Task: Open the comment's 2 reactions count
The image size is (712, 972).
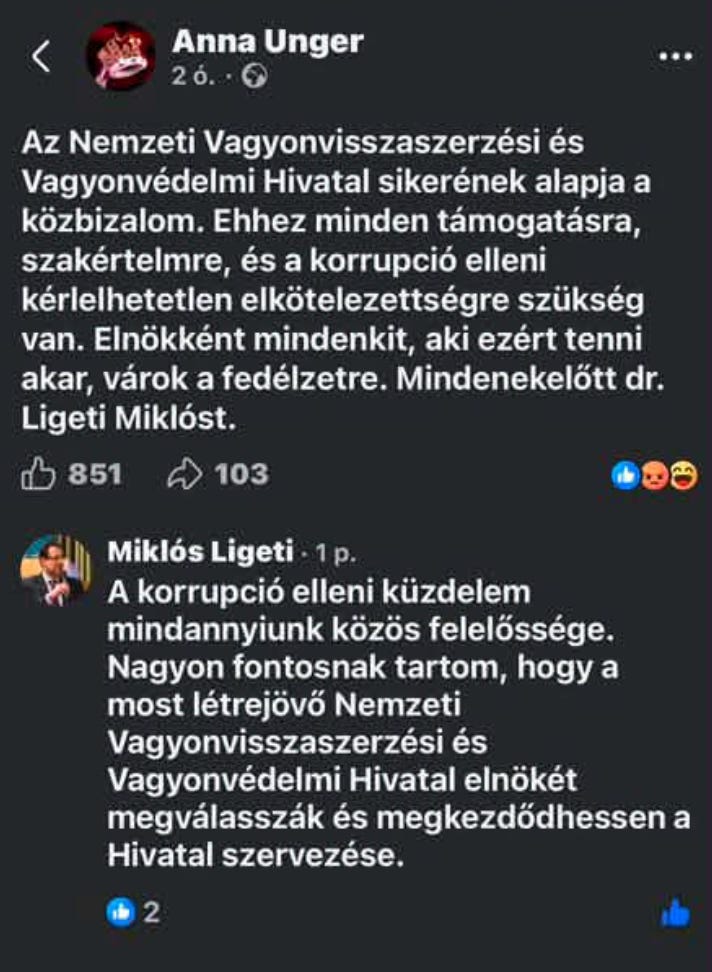Action: pos(152,912)
